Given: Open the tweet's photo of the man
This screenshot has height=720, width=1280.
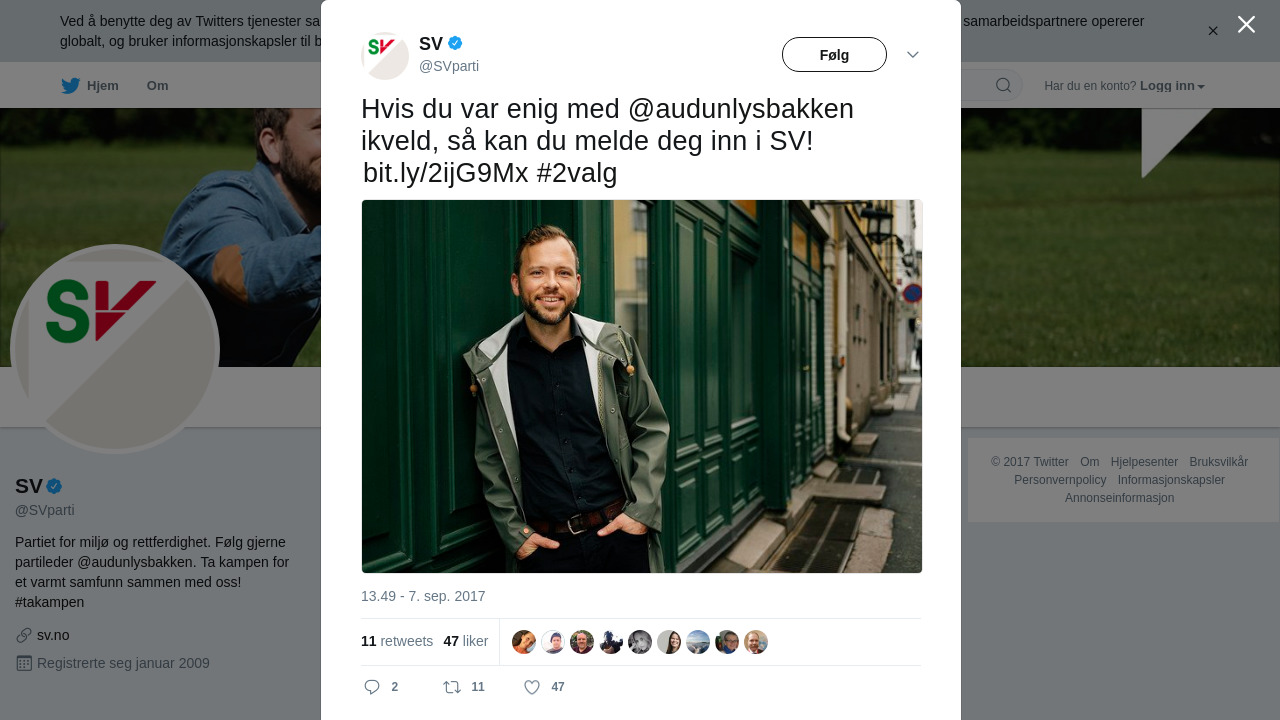Looking at the screenshot, I should coord(642,386).
